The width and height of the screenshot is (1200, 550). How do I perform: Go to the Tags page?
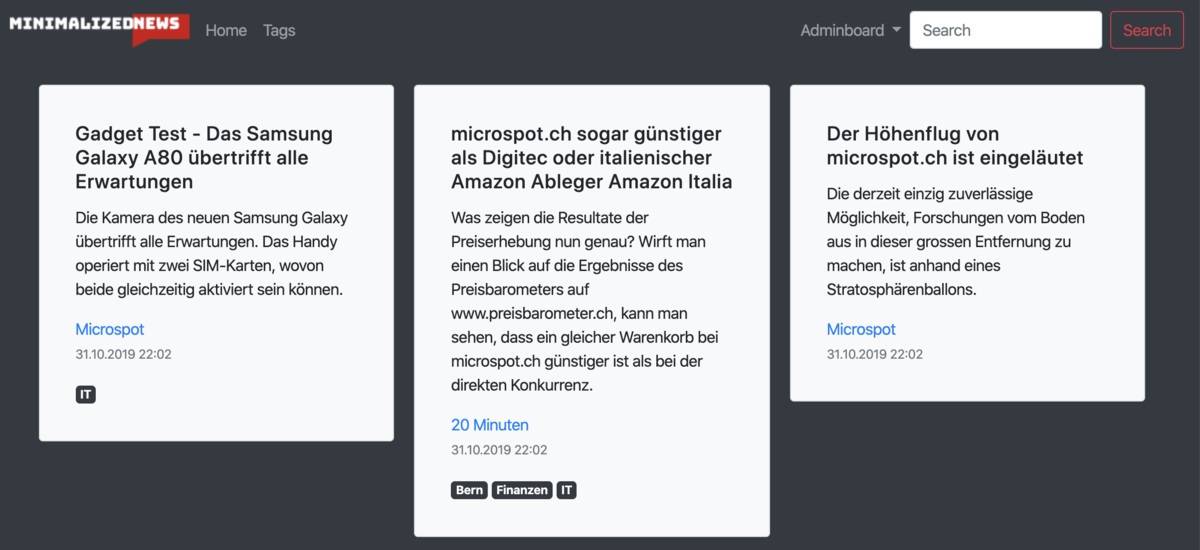click(279, 30)
